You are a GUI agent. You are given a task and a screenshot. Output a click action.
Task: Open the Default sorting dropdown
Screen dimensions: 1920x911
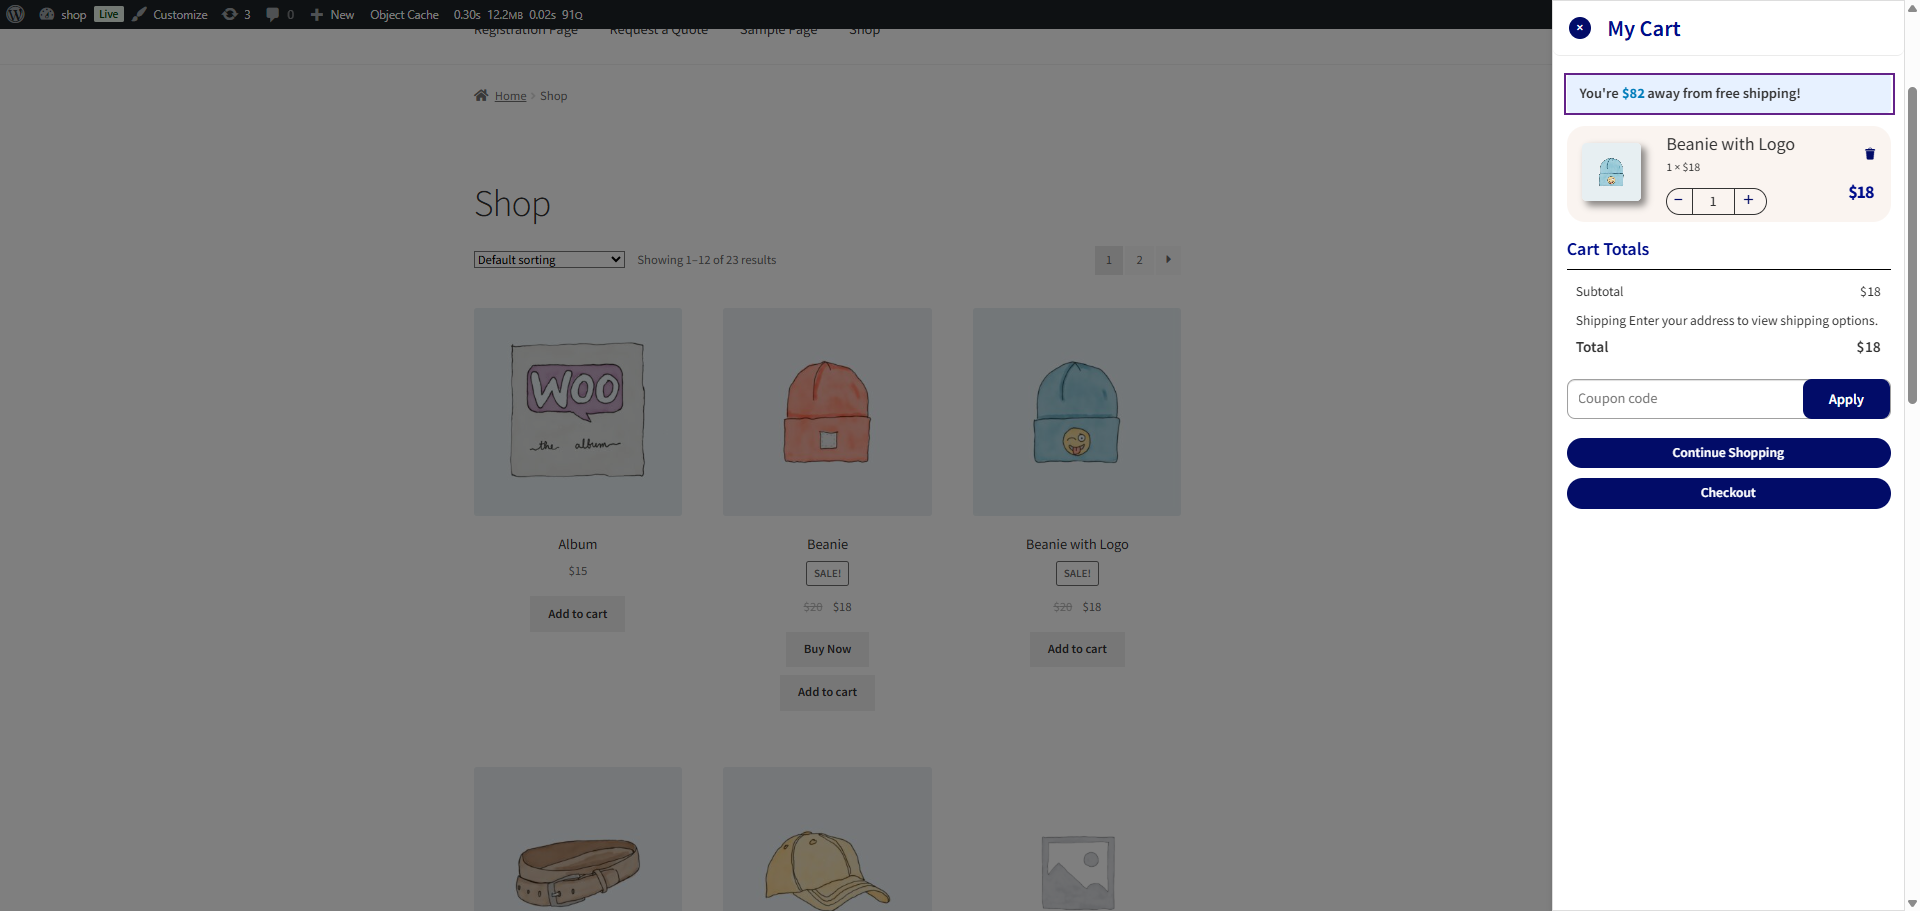click(548, 259)
